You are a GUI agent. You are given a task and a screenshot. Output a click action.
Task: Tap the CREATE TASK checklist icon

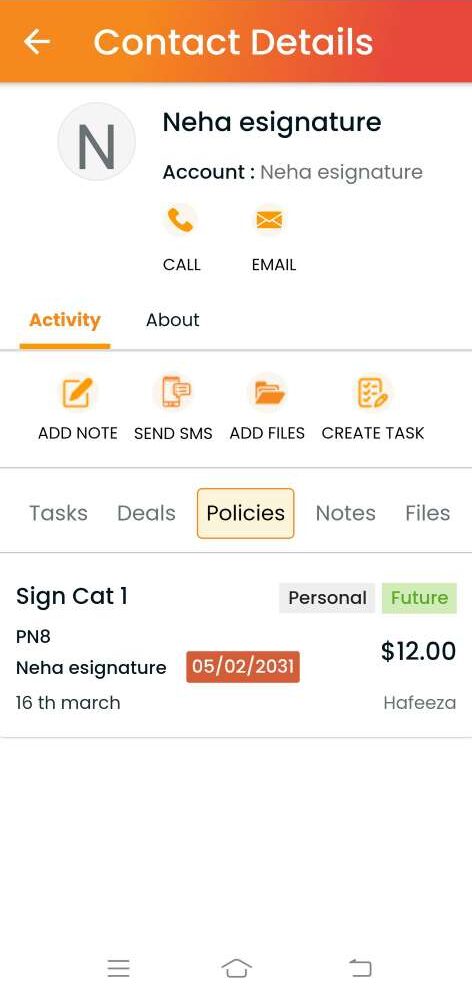[x=372, y=392]
